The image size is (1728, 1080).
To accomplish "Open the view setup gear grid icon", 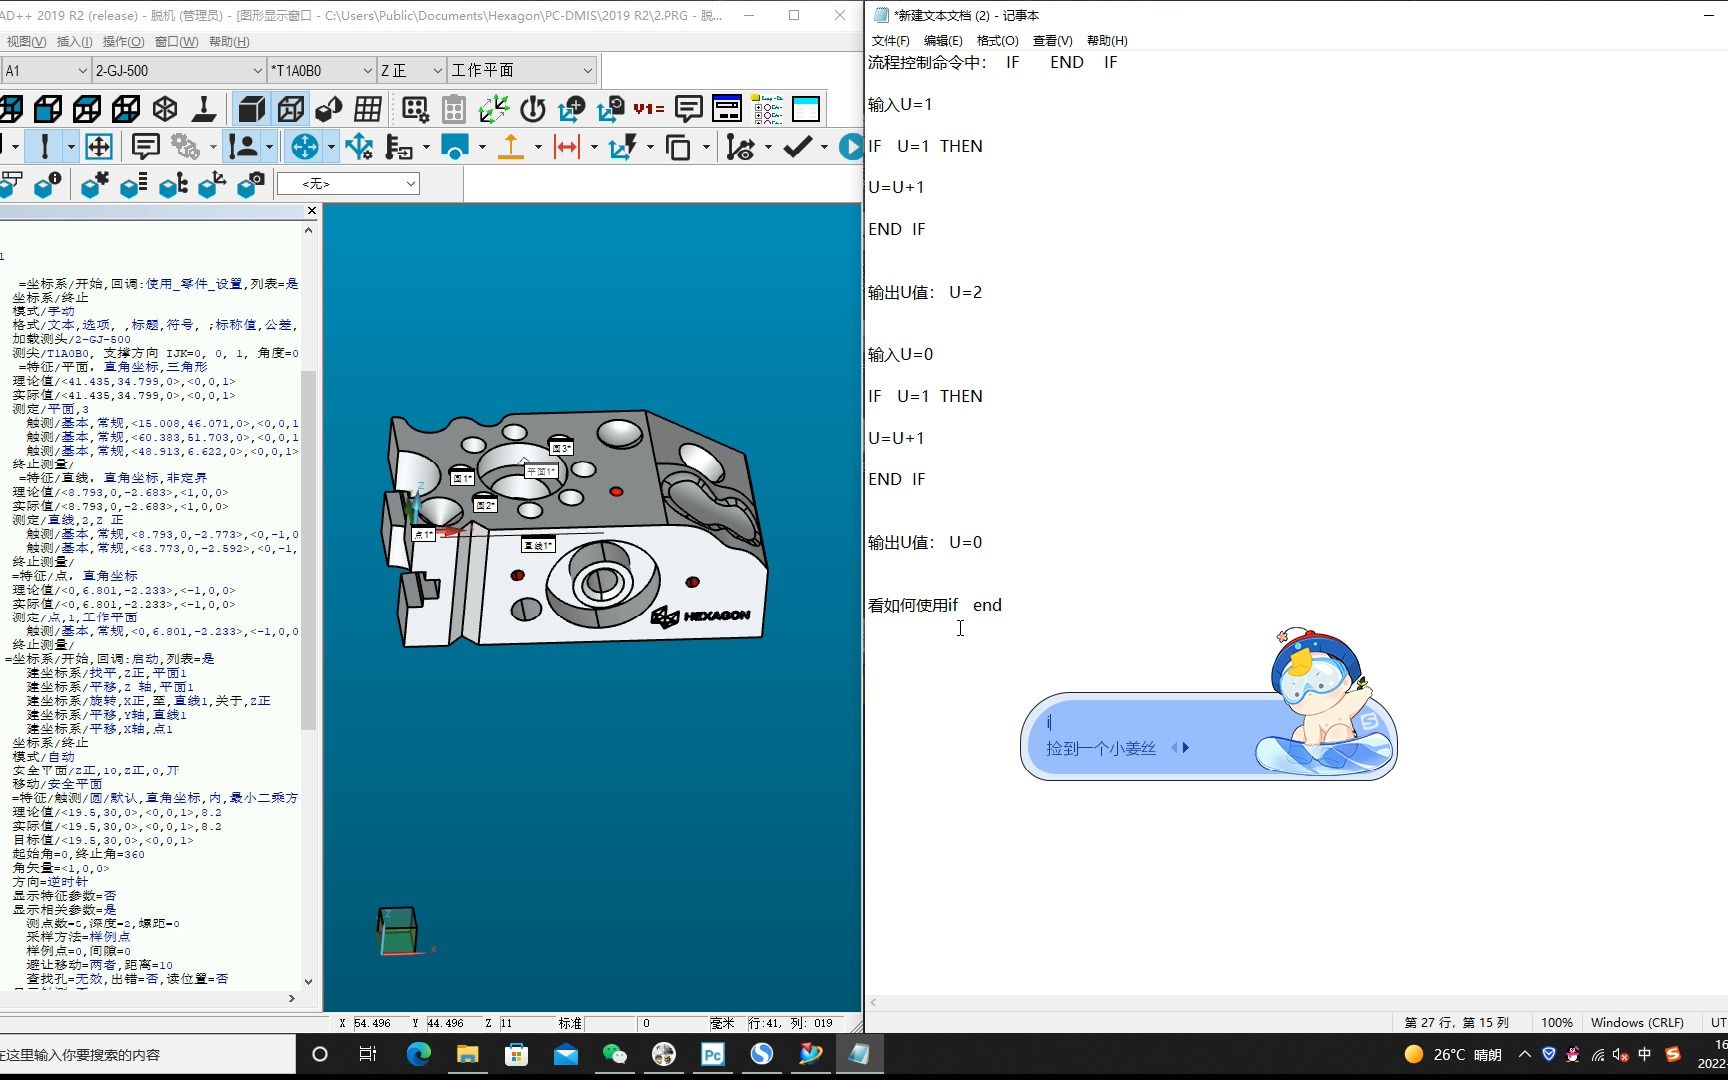I will coord(415,108).
